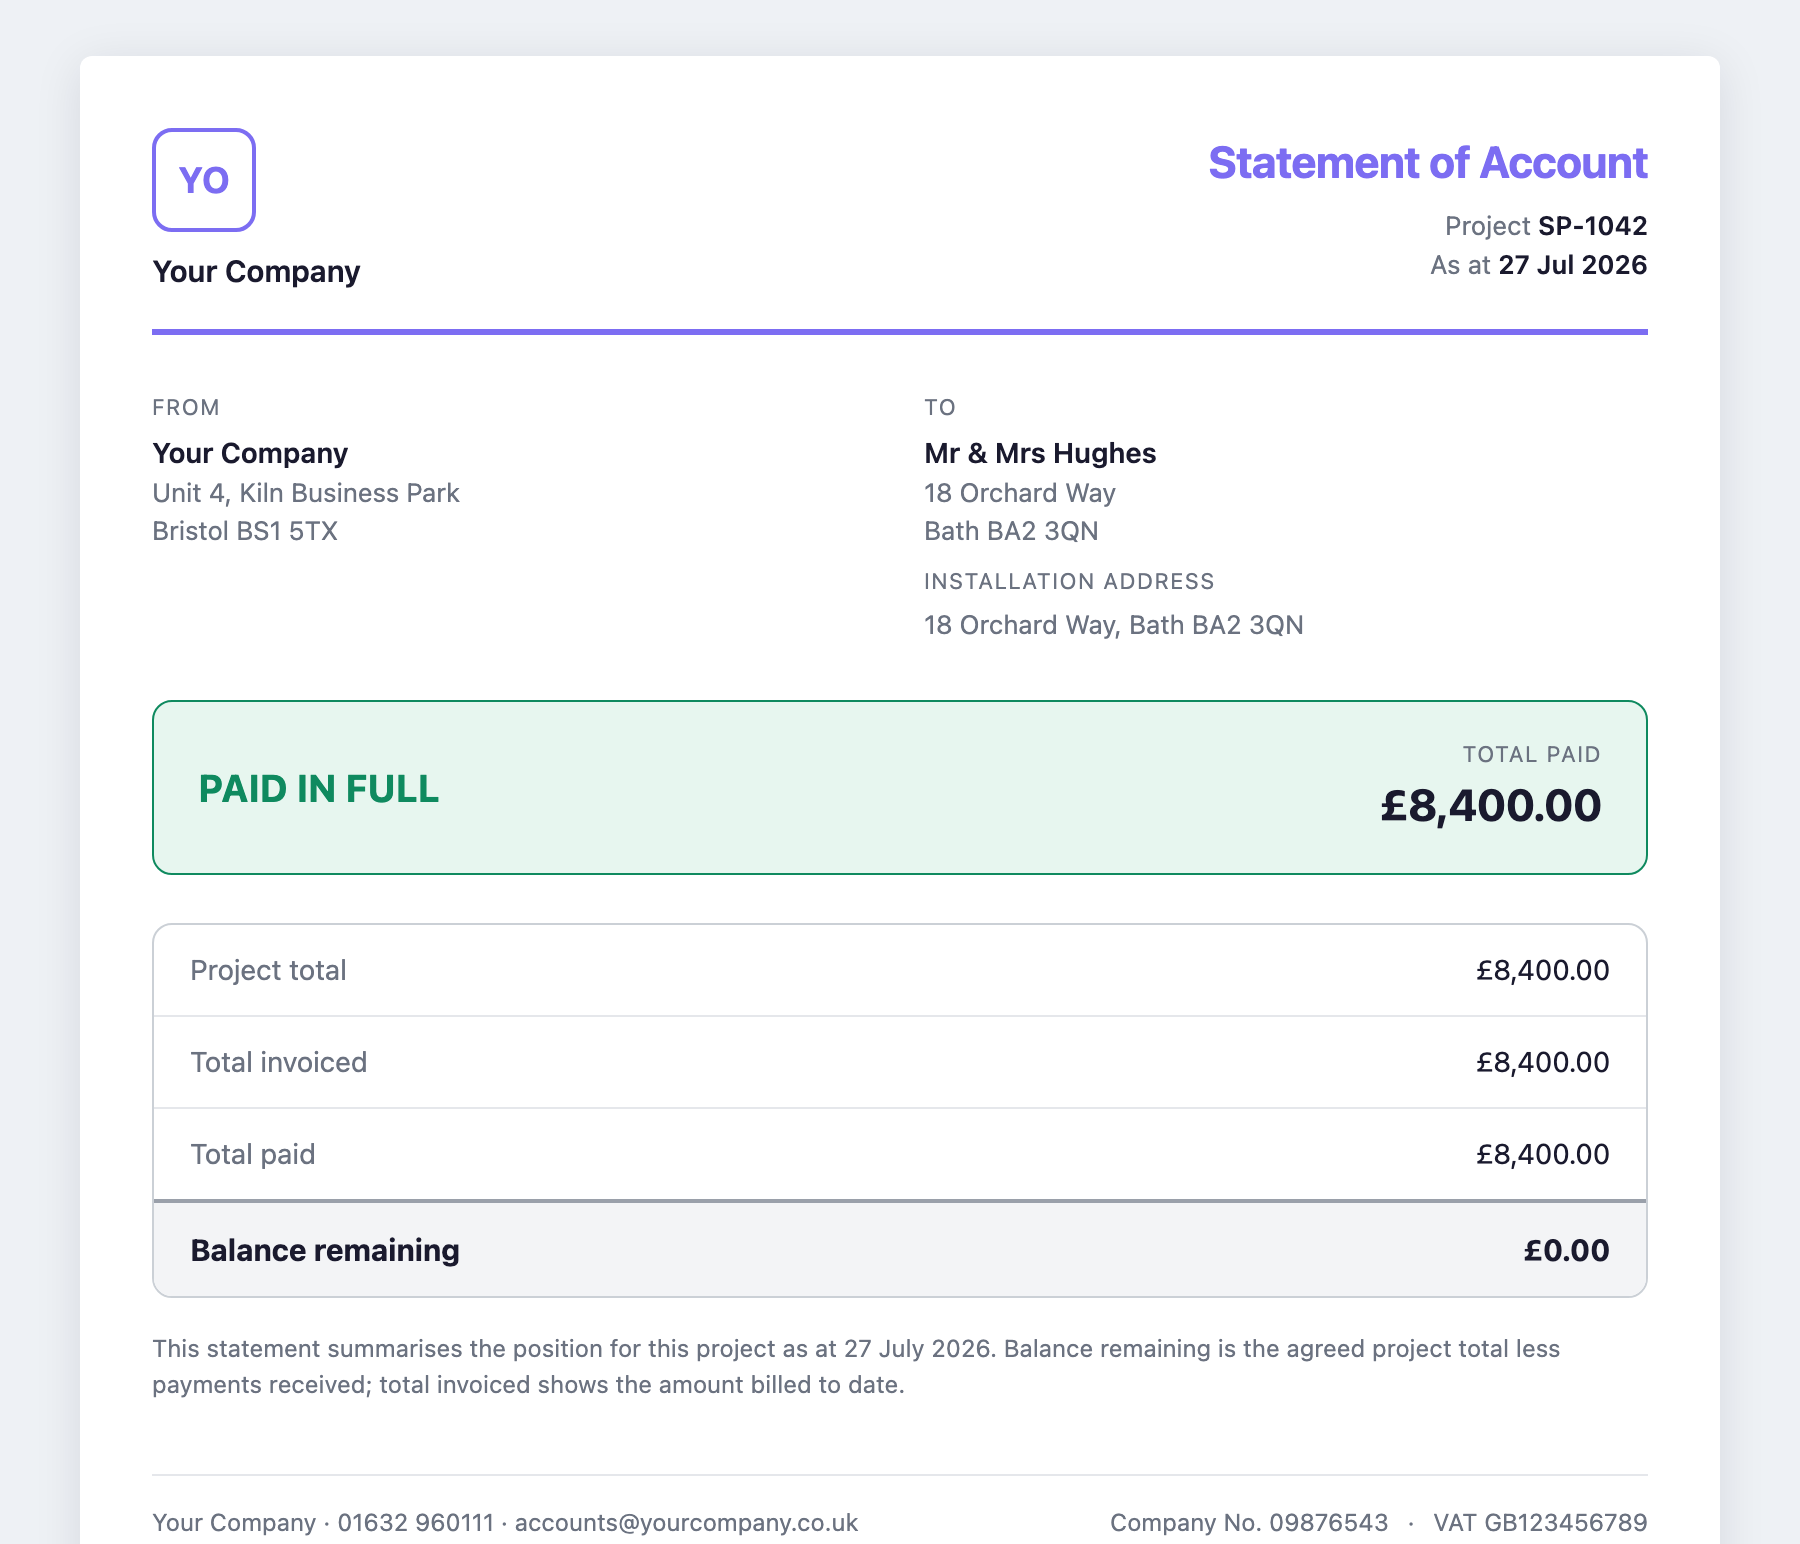Click the Bath BA2 3QN recipient line

pyautogui.click(x=1011, y=531)
